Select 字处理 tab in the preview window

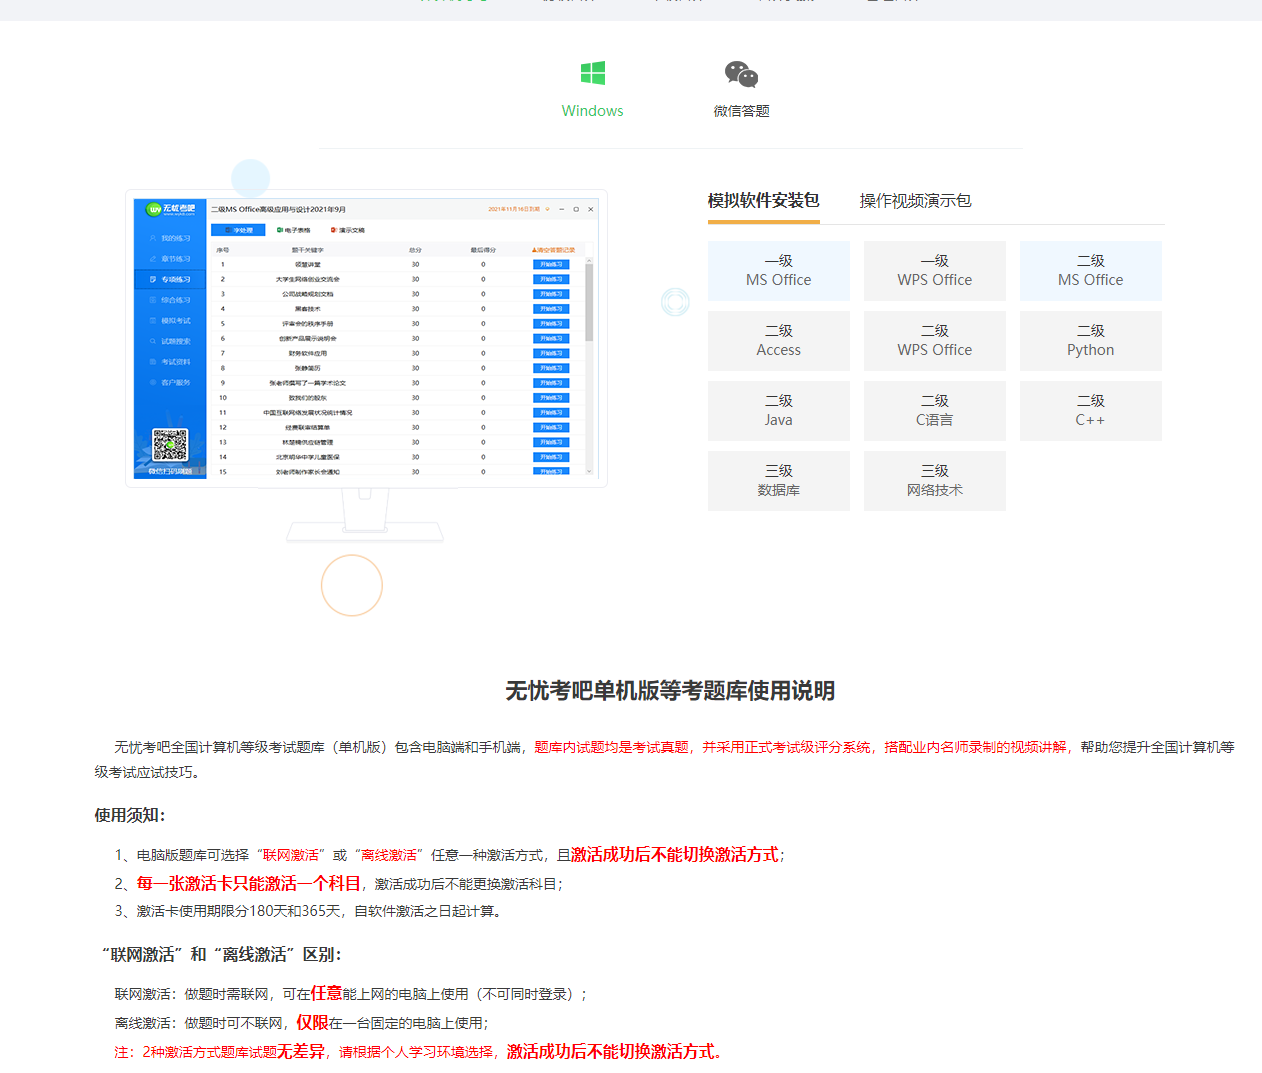coord(239,230)
